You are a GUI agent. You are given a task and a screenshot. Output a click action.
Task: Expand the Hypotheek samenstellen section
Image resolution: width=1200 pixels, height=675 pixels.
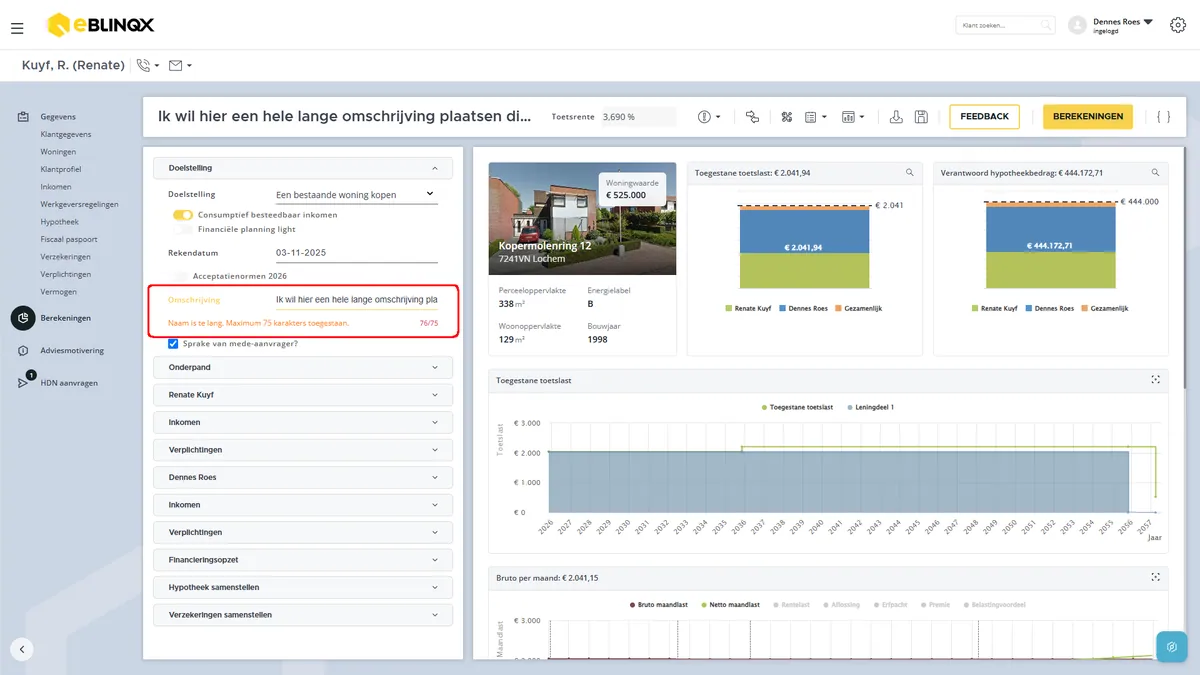[x=303, y=587]
